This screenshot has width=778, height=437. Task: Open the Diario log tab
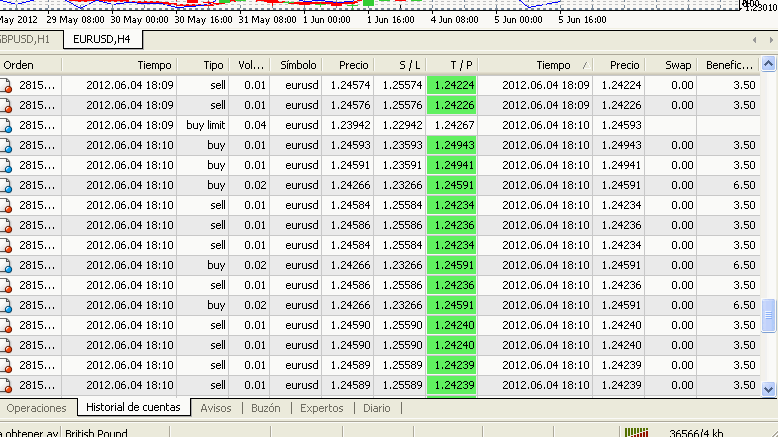coord(377,408)
